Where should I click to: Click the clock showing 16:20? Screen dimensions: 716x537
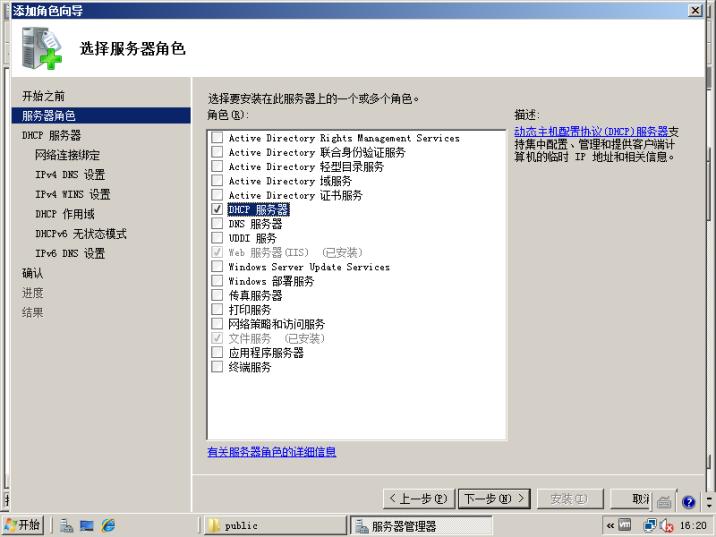694,526
